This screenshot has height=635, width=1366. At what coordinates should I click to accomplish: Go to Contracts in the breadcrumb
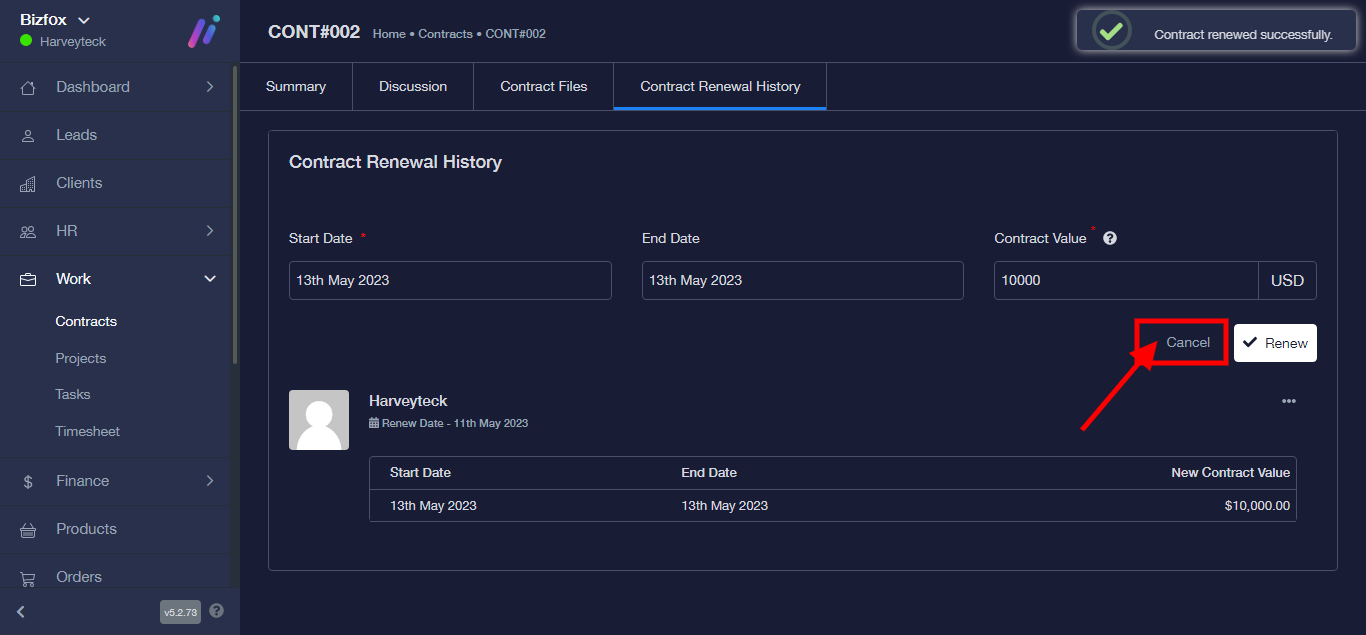(x=445, y=34)
